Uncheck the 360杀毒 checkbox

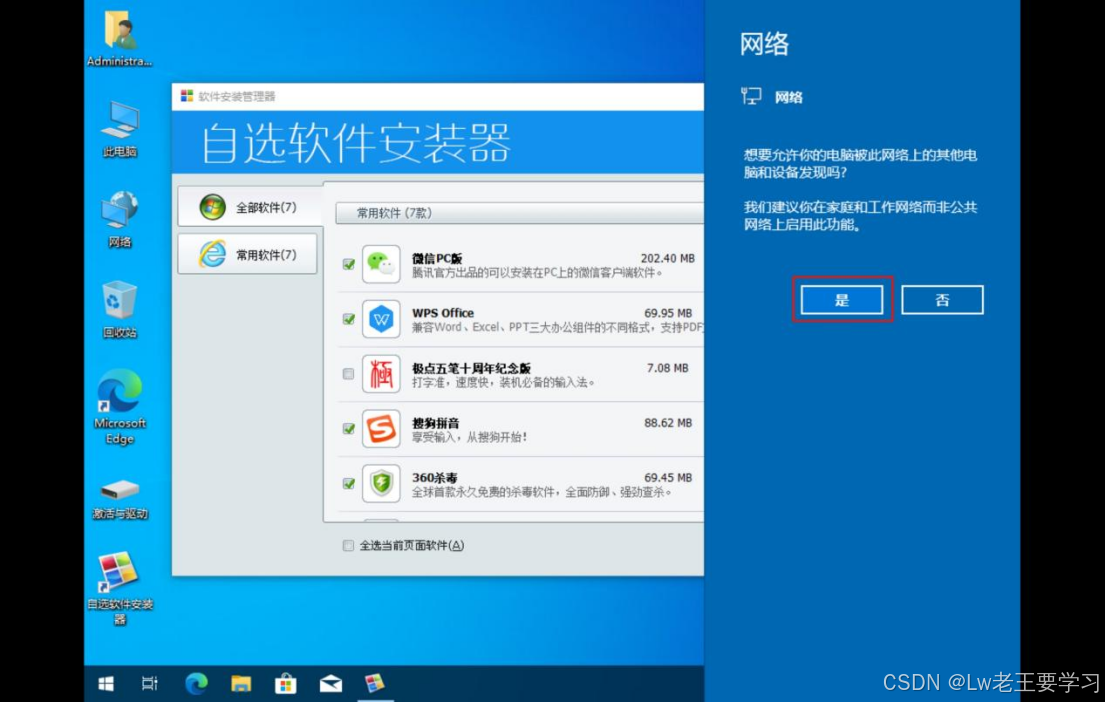tap(348, 484)
